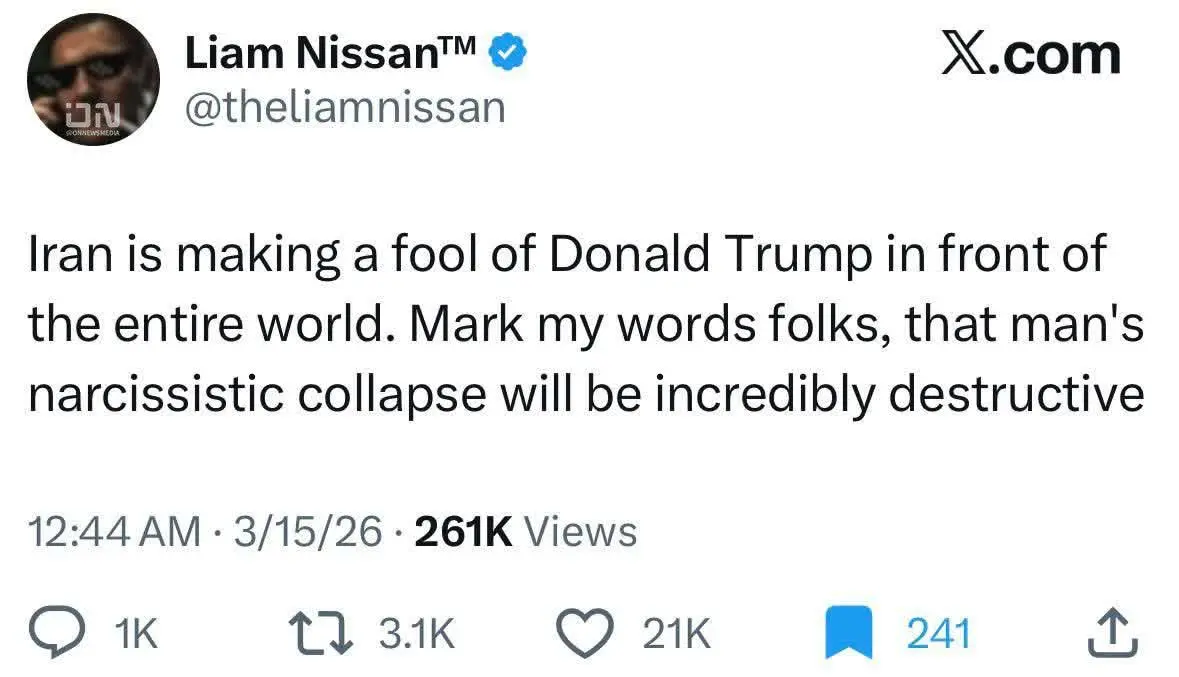Click the word 'Iran' starting the tweet
The height and width of the screenshot is (677, 1179).
(x=68, y=254)
